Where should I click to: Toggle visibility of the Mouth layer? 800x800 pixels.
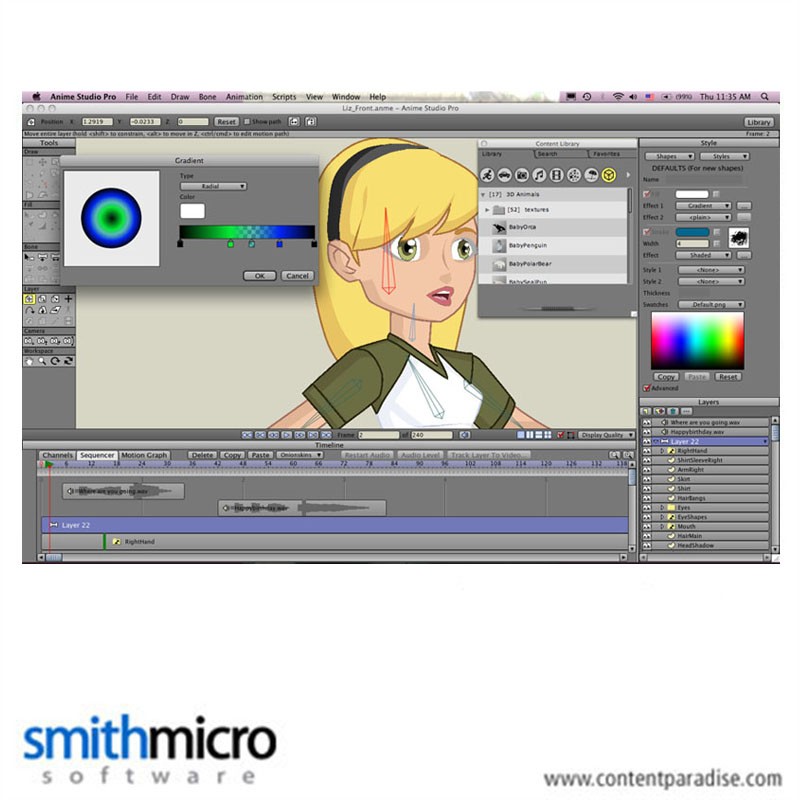click(647, 527)
